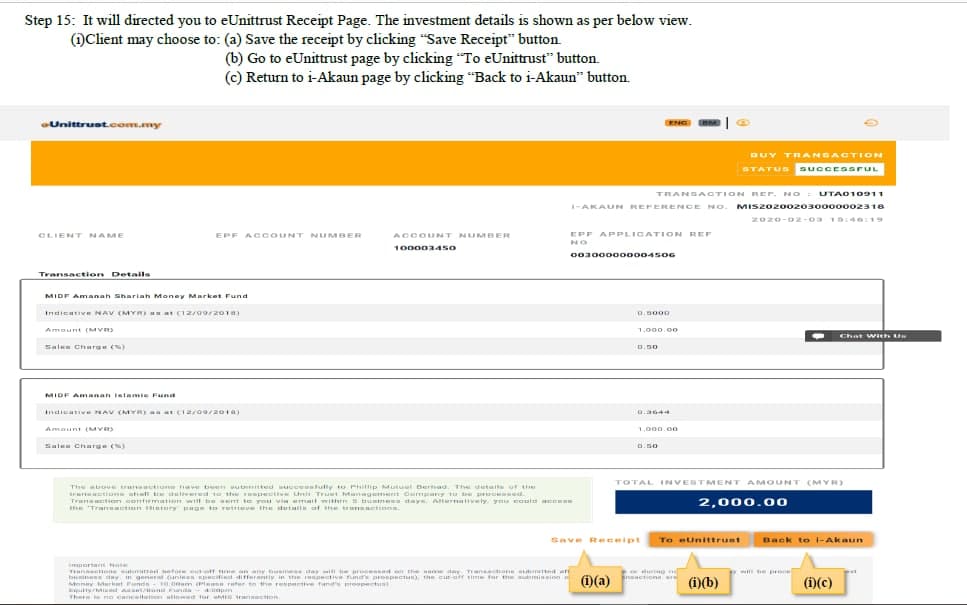Image resolution: width=967 pixels, height=605 pixels.
Task: Click the Important Note text block
Action: click(463, 580)
